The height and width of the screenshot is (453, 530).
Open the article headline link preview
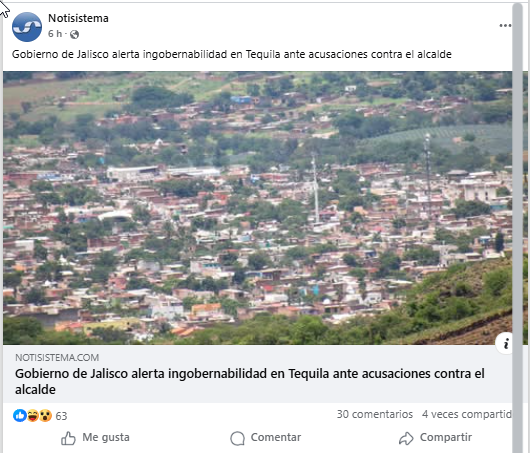250,381
